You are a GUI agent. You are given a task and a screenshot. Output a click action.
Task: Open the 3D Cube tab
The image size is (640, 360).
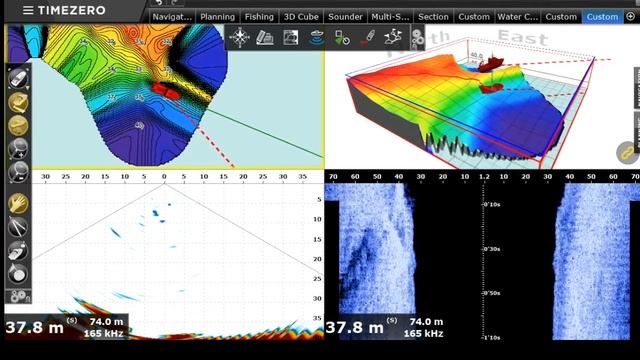click(x=301, y=17)
